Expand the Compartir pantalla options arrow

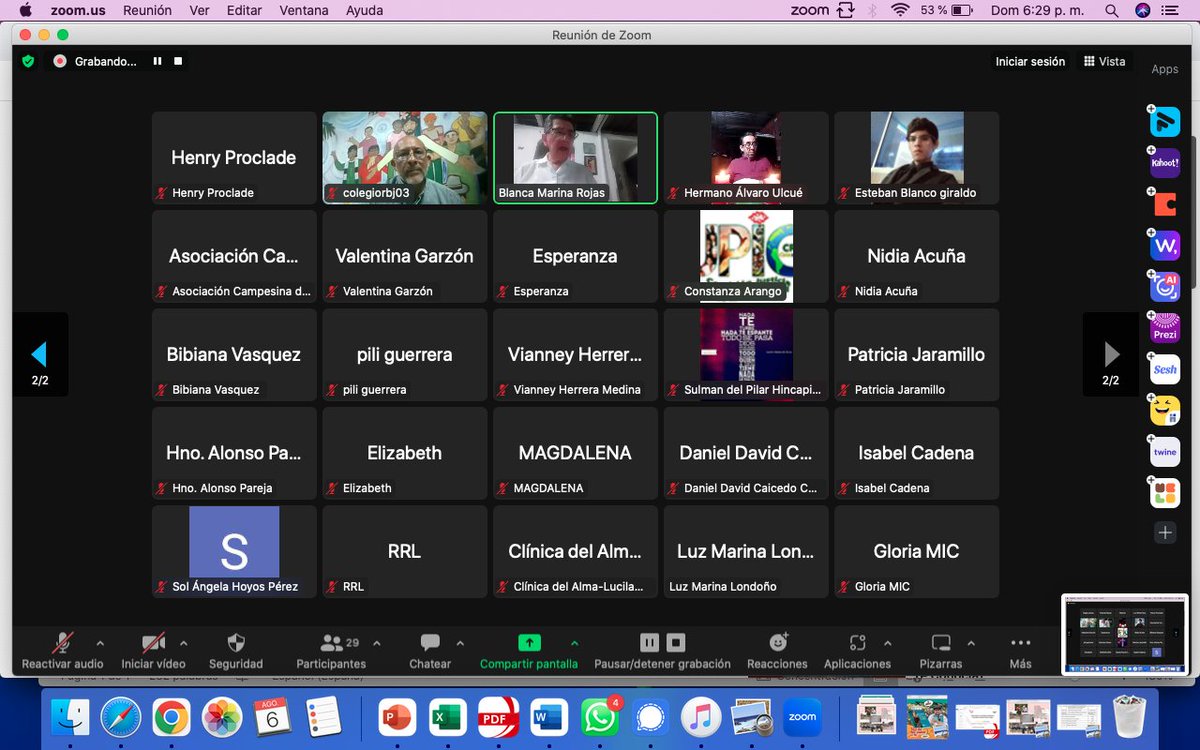click(574, 643)
